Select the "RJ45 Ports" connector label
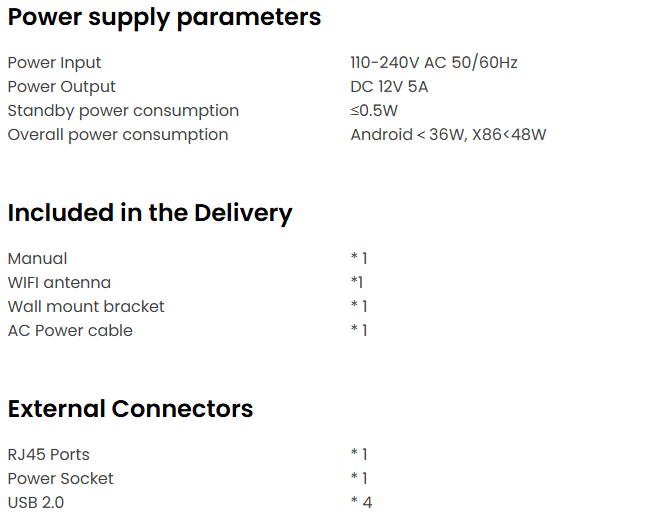The height and width of the screenshot is (522, 669). [49, 455]
